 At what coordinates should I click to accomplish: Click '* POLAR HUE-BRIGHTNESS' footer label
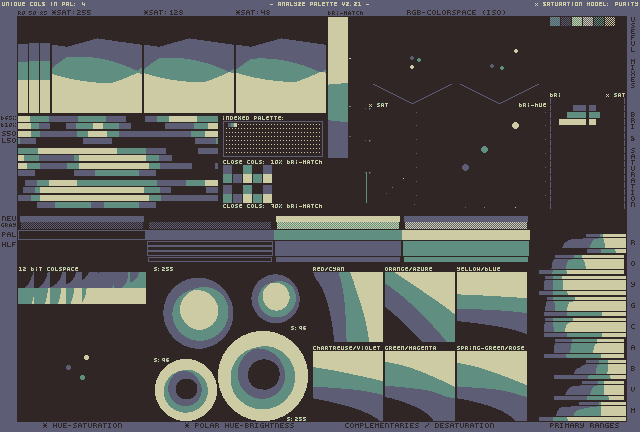240,425
